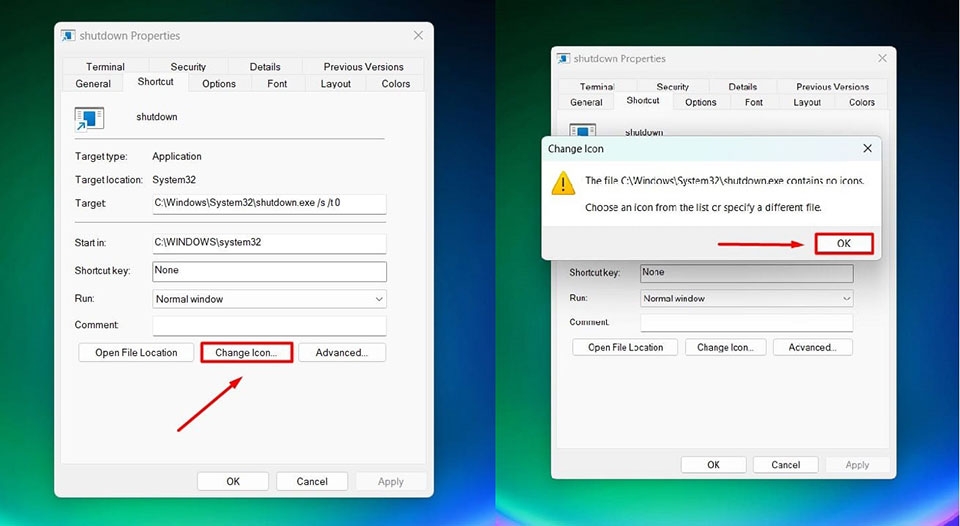Click Advanced... button in right Properties window
This screenshot has height=526, width=960.
[x=812, y=347]
